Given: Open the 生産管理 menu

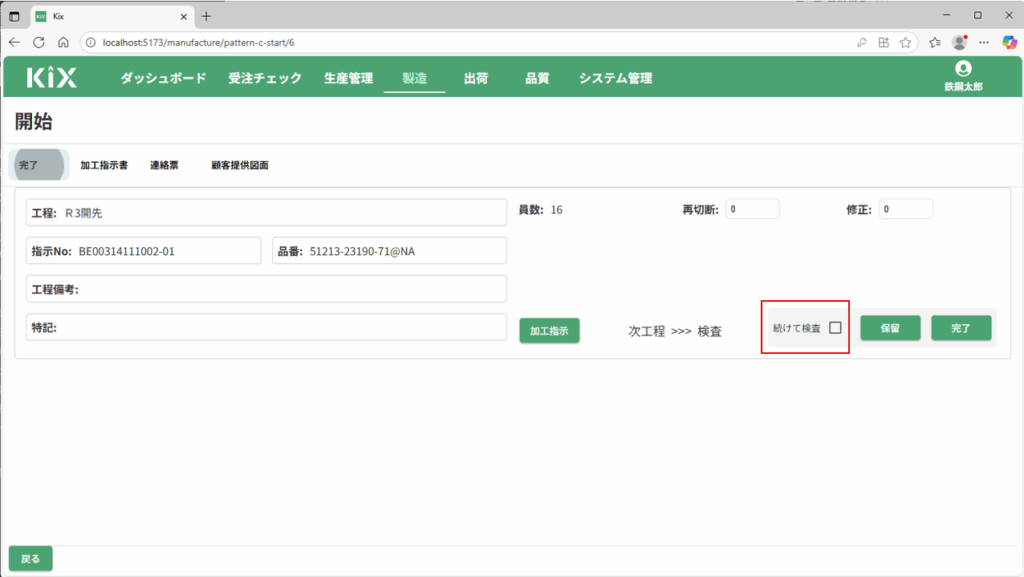Looking at the screenshot, I should 349,78.
